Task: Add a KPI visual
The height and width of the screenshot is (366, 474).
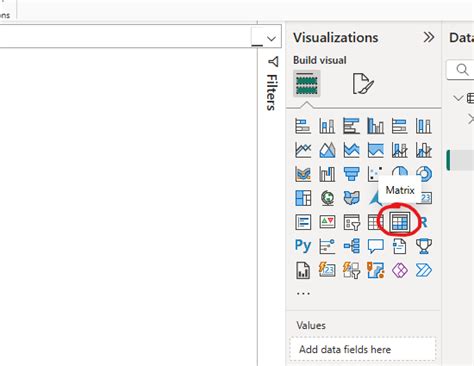Action: 327,222
